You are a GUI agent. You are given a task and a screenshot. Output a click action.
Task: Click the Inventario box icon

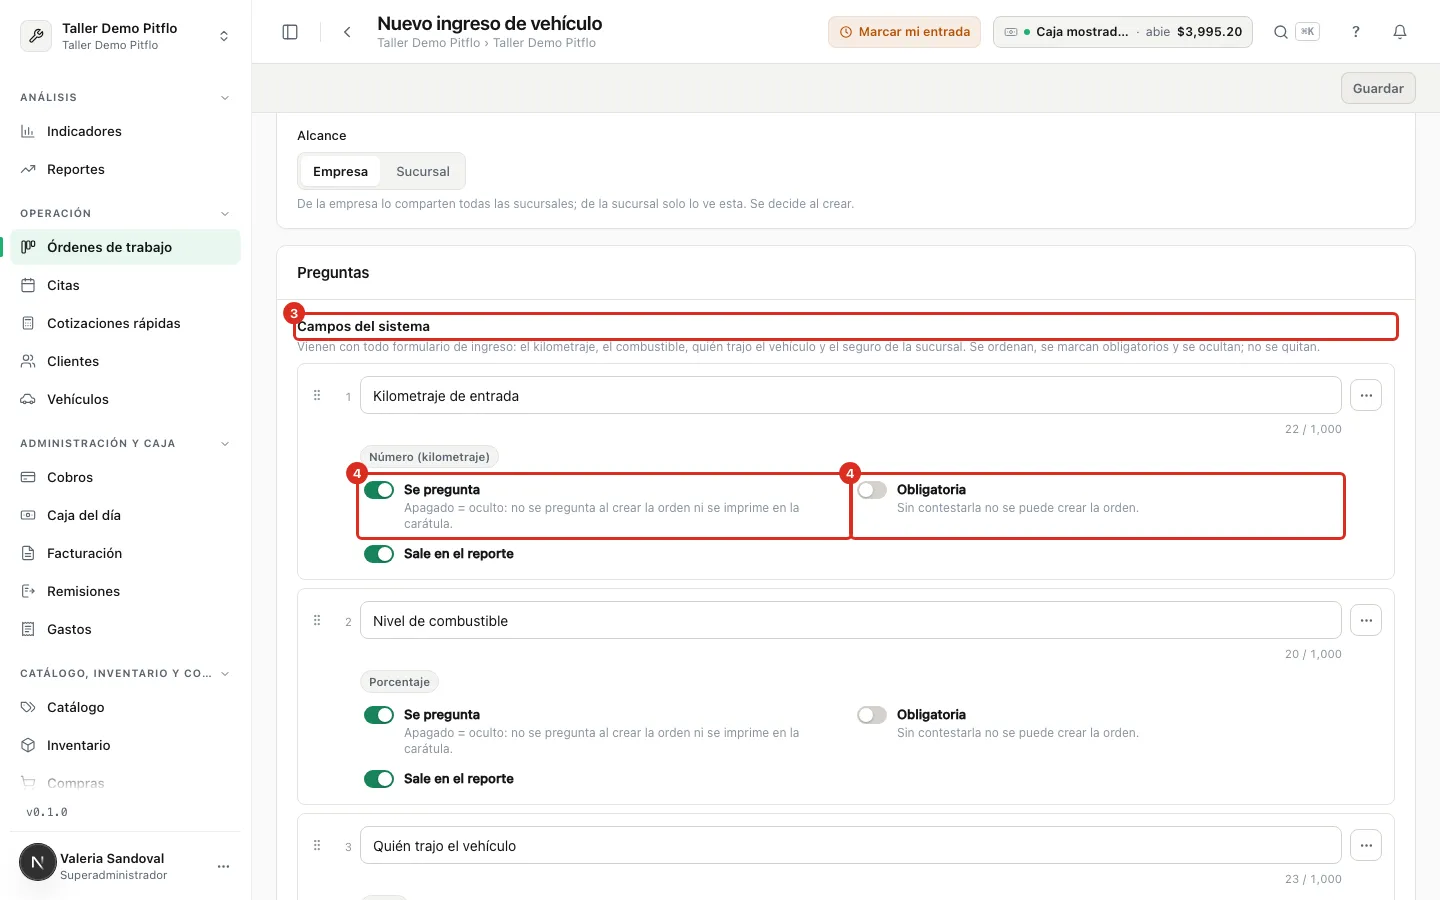[x=28, y=745]
